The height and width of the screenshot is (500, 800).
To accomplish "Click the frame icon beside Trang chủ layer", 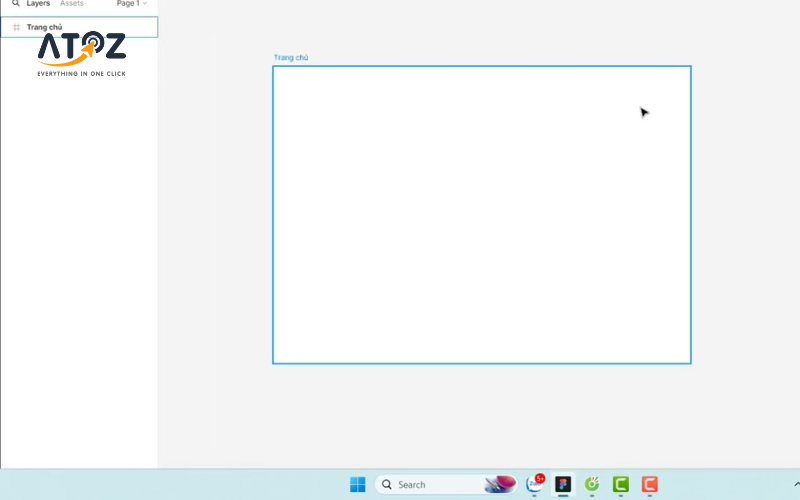I will point(16,27).
